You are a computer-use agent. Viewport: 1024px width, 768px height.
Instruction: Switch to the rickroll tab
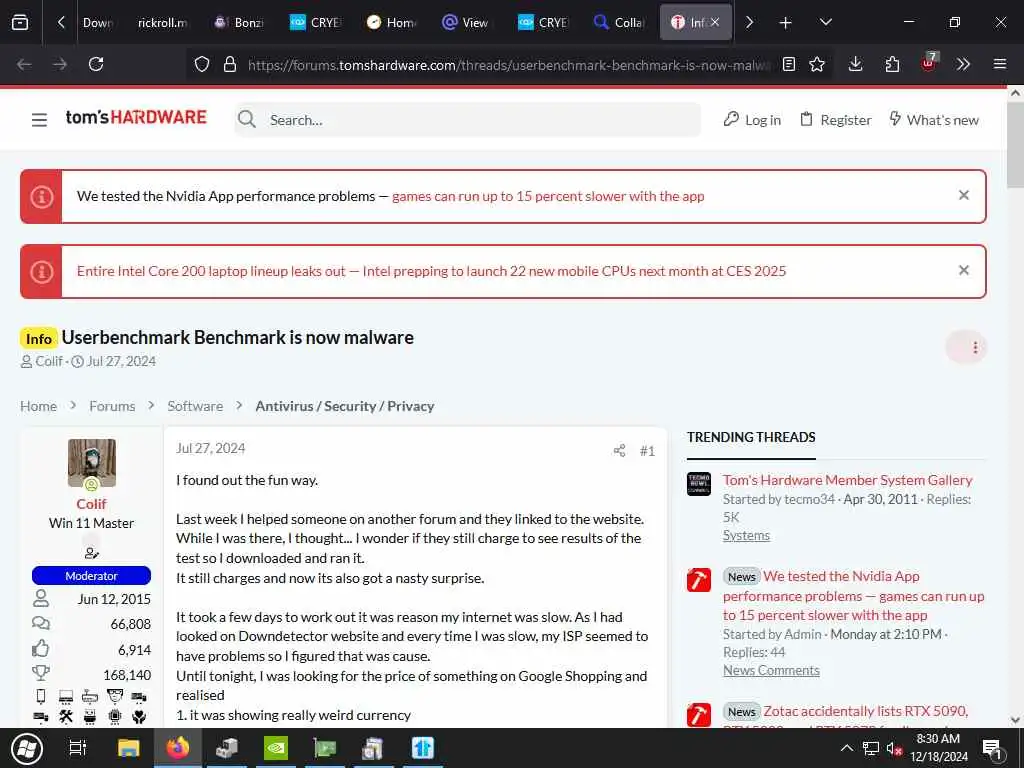[163, 22]
